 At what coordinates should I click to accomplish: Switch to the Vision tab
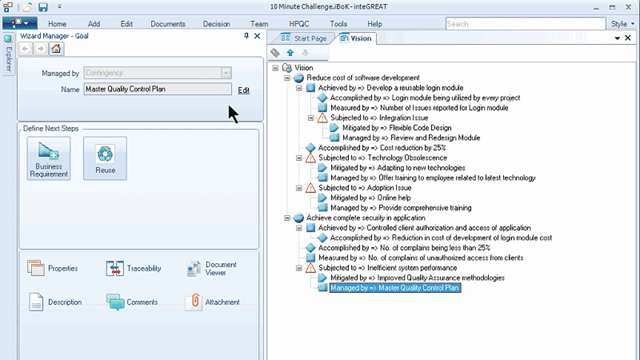point(355,38)
